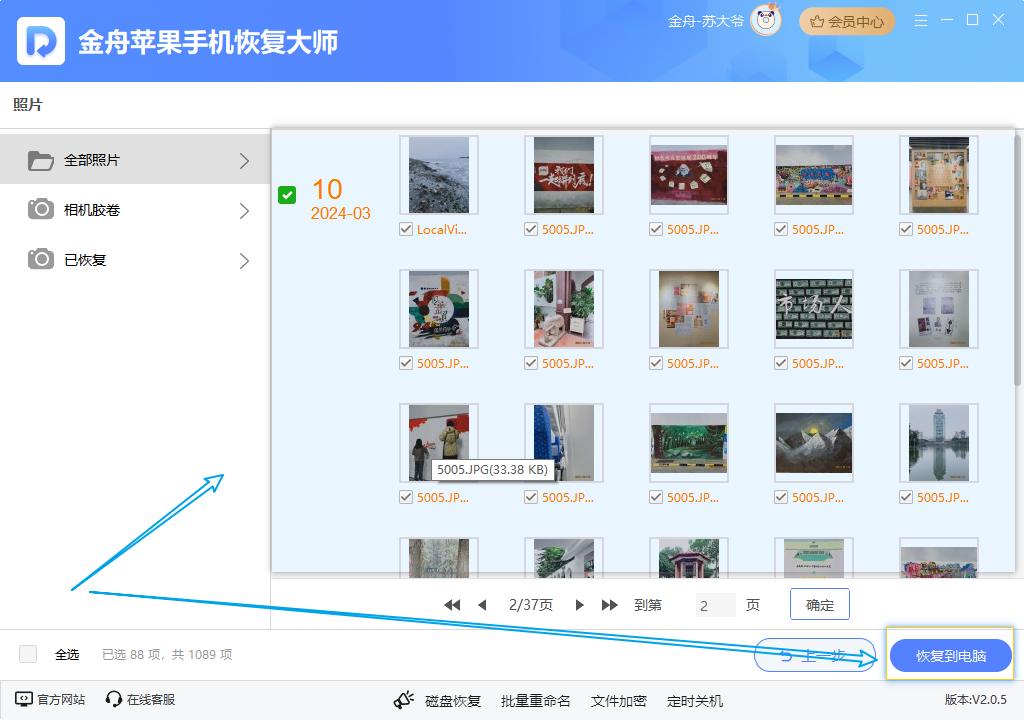
Task: Toggle the 全选 select-all checkbox
Action: (x=29, y=654)
